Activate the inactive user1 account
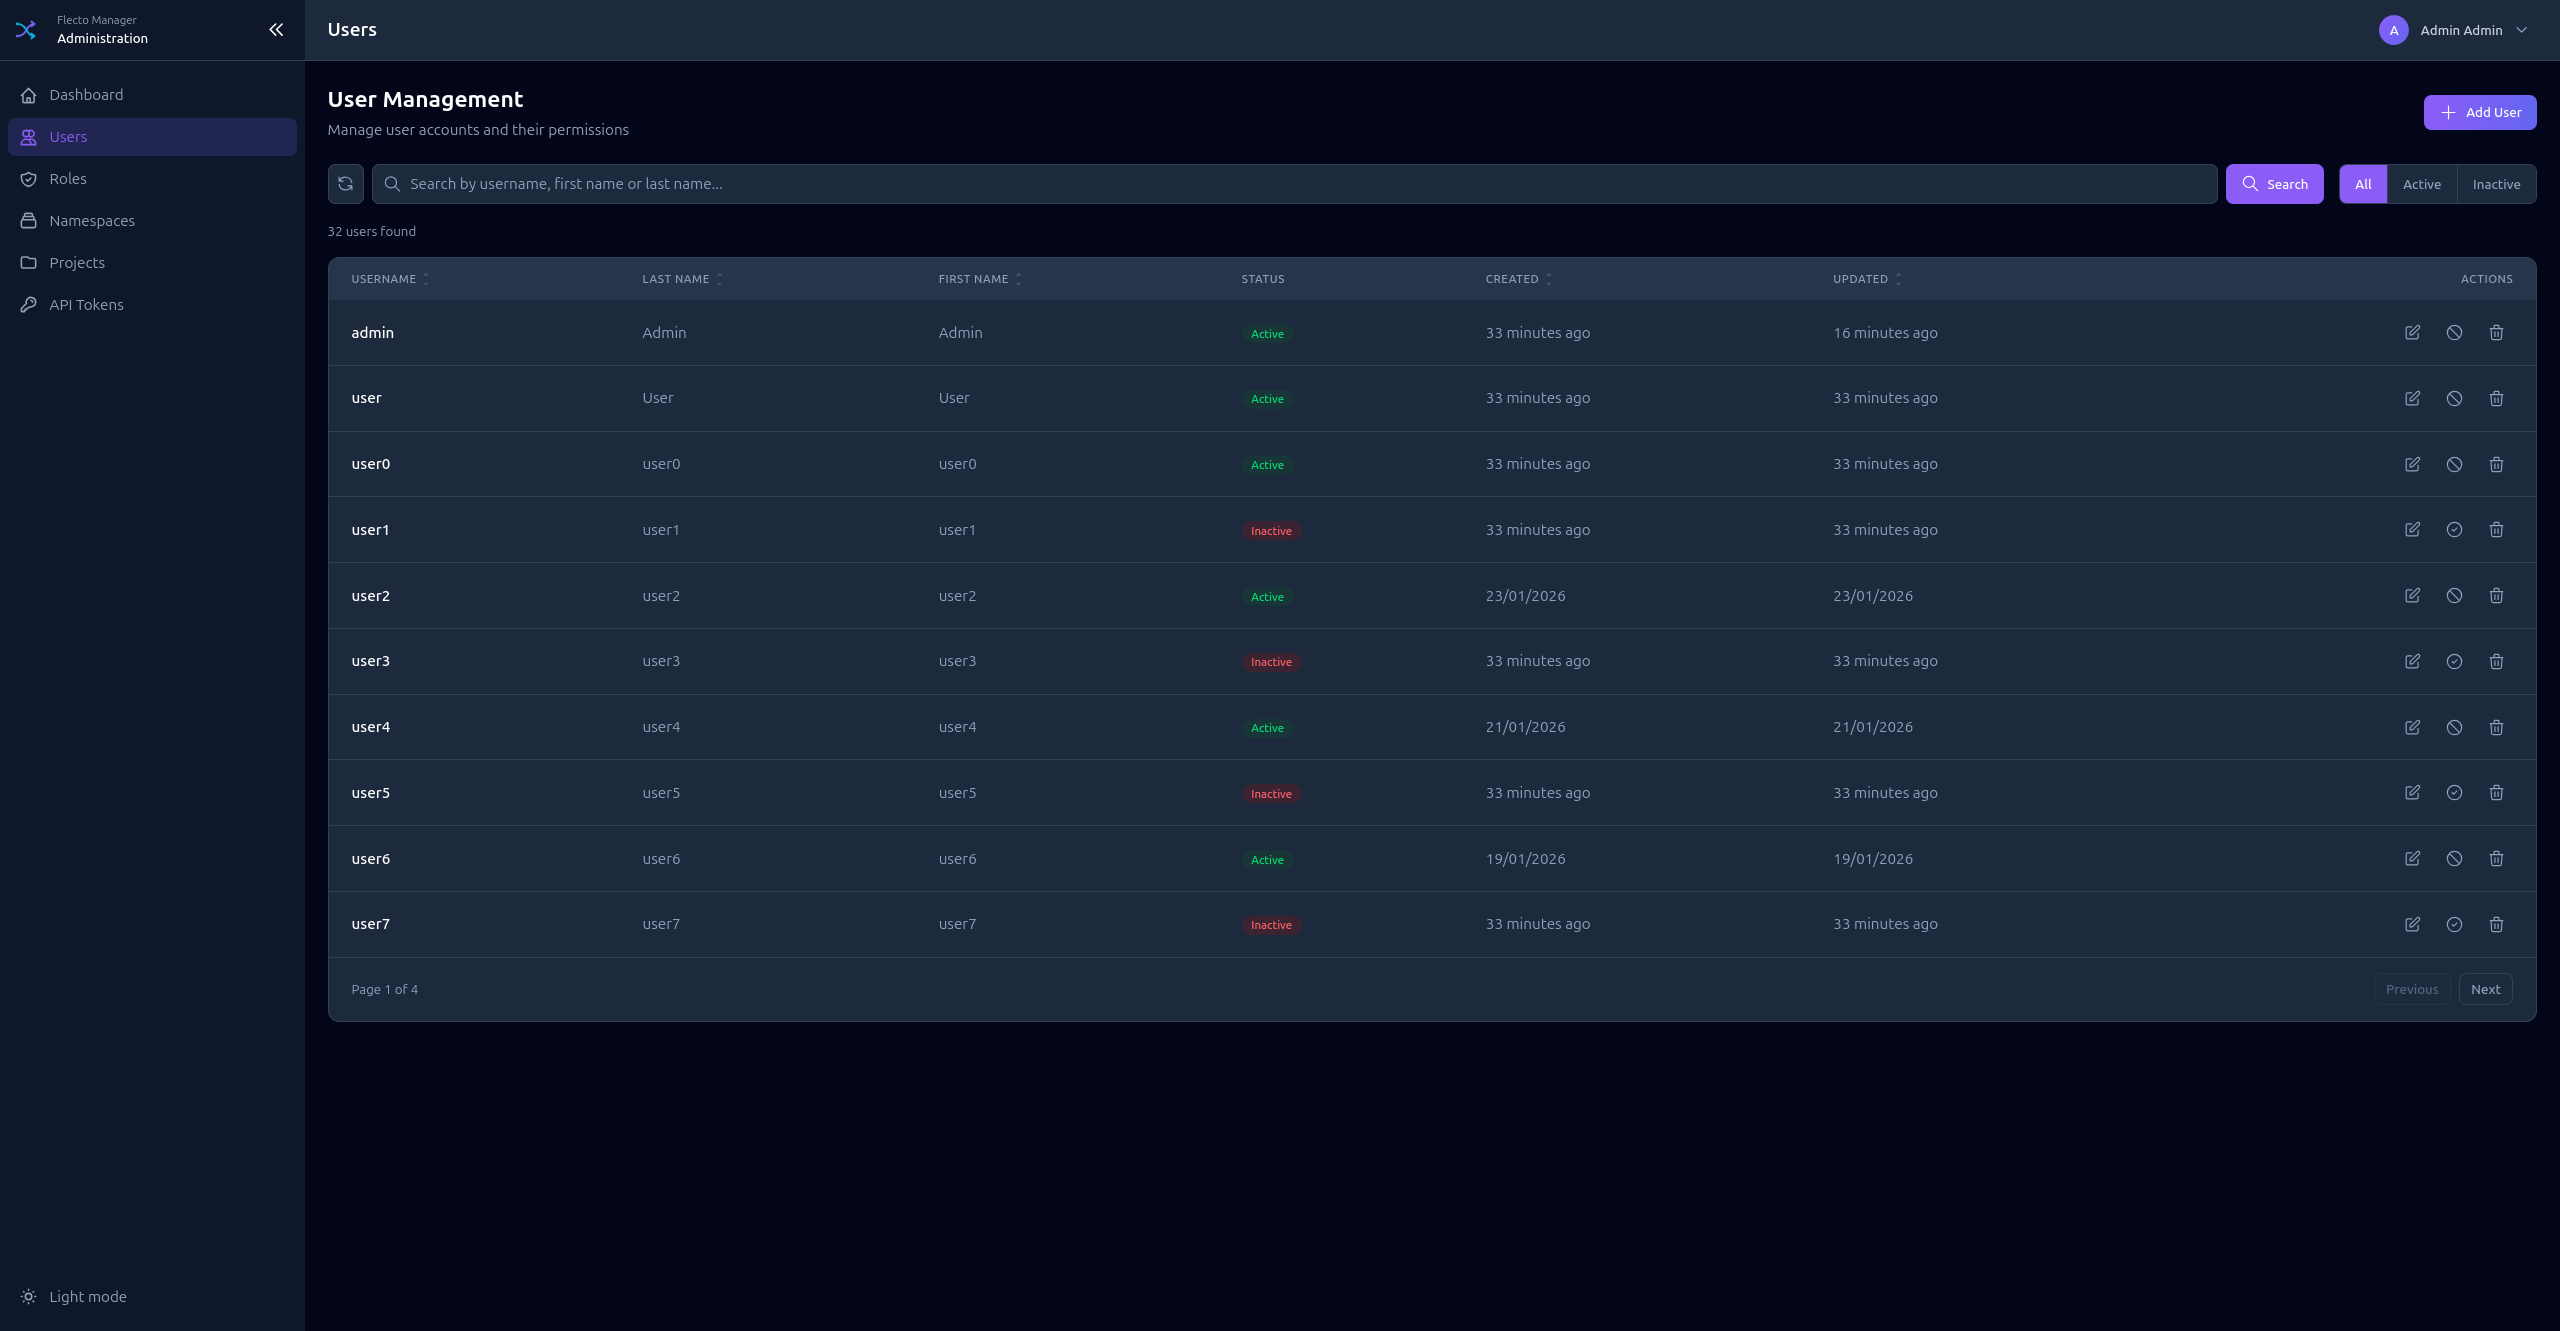The width and height of the screenshot is (2560, 1331). [2455, 529]
